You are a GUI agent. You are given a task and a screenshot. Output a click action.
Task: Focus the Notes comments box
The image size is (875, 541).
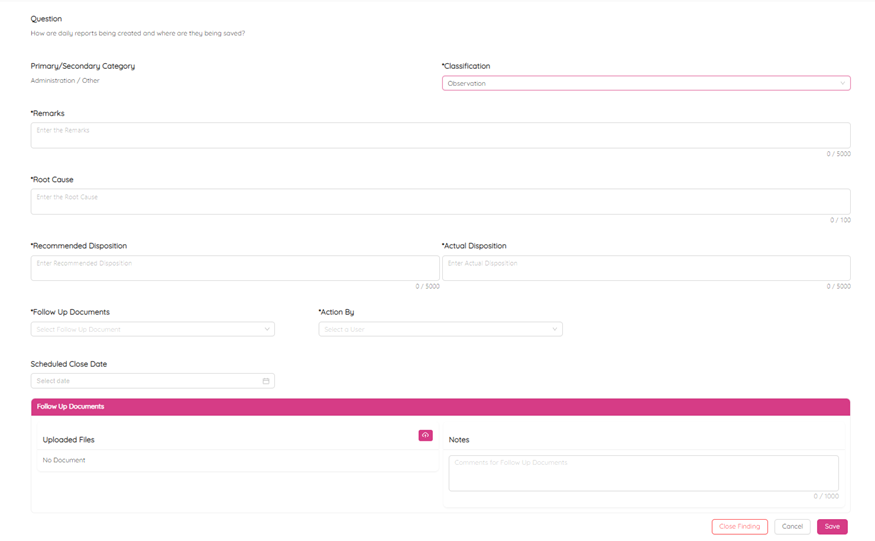643,473
